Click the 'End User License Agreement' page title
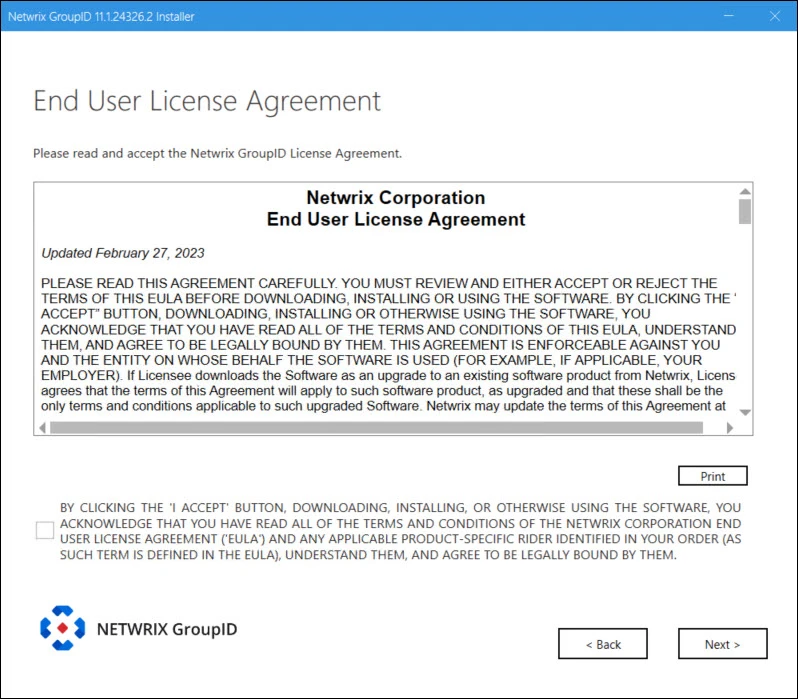Image resolution: width=798 pixels, height=699 pixels. coord(207,101)
